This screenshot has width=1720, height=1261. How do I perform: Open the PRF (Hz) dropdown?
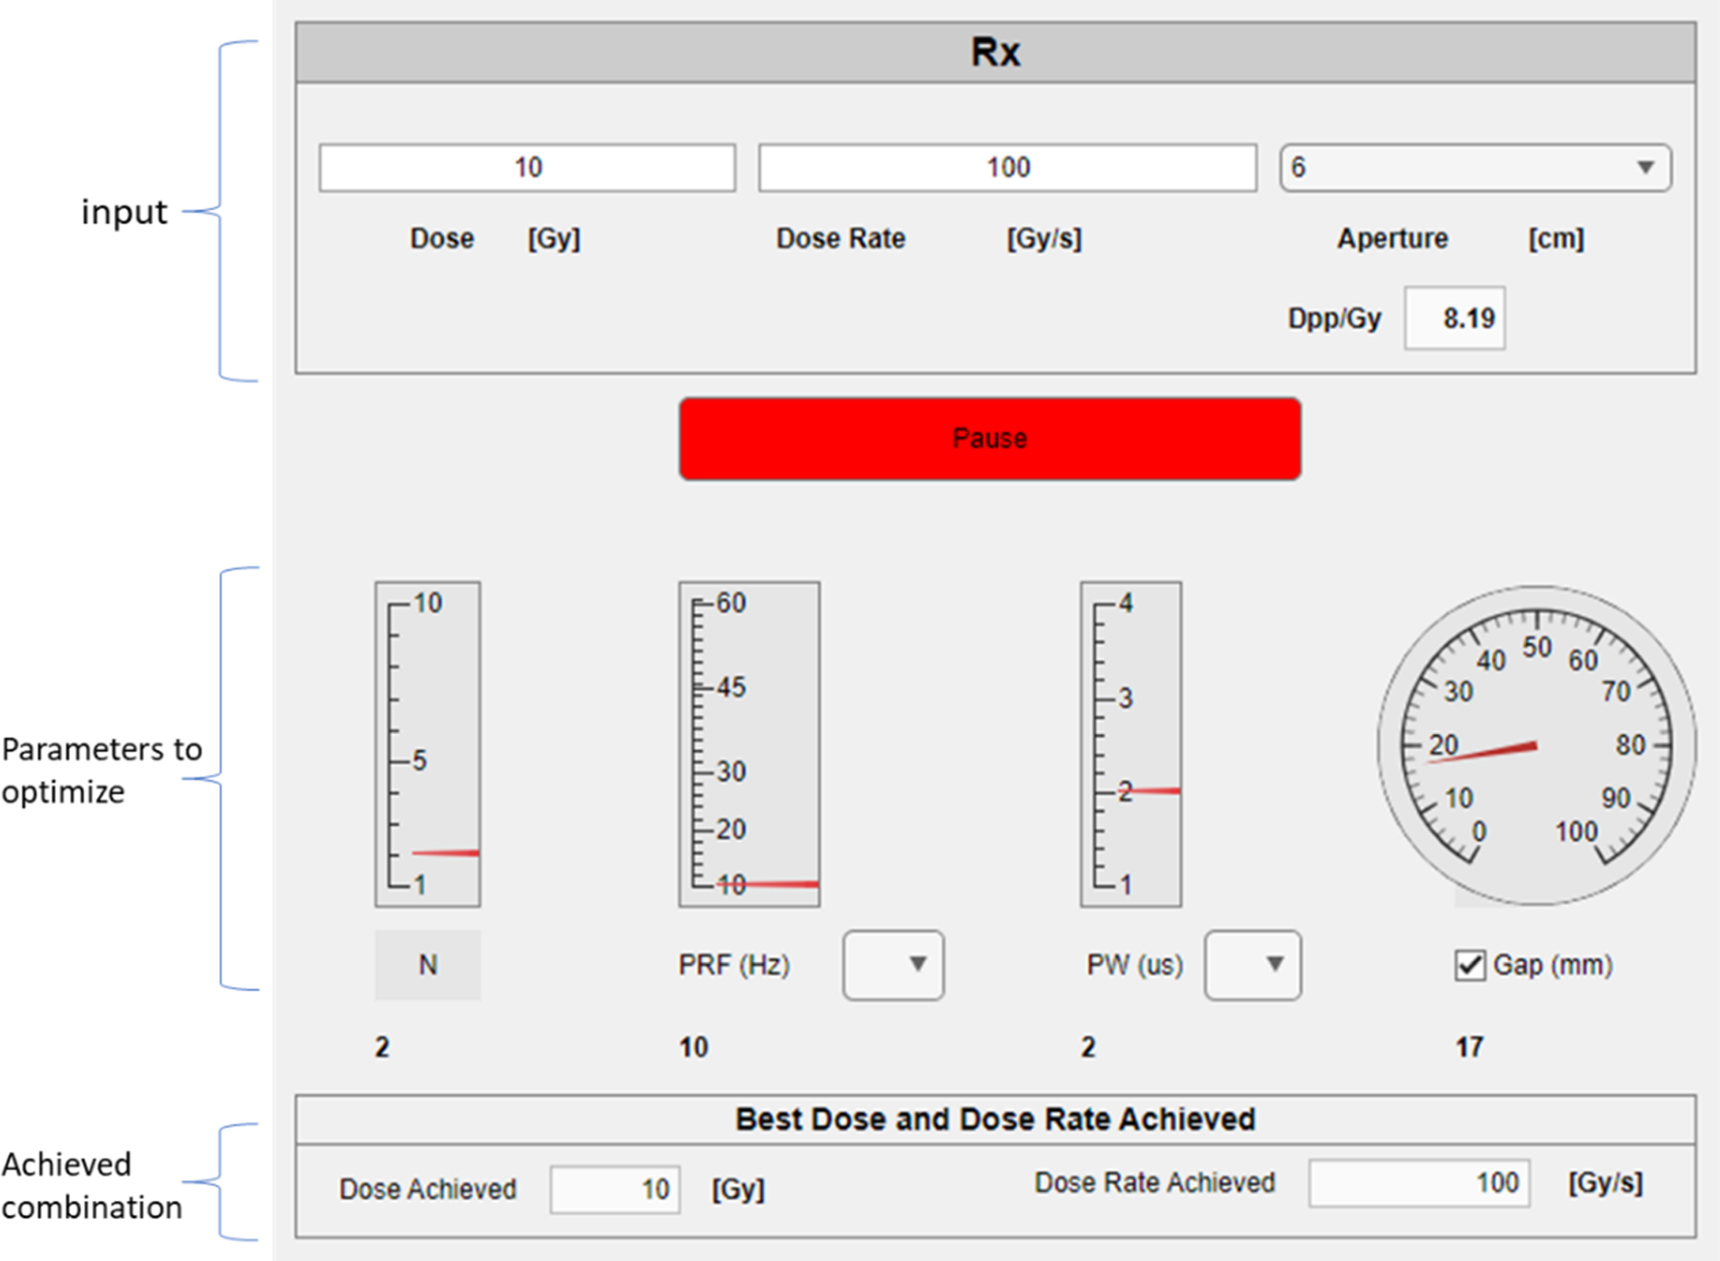892,964
